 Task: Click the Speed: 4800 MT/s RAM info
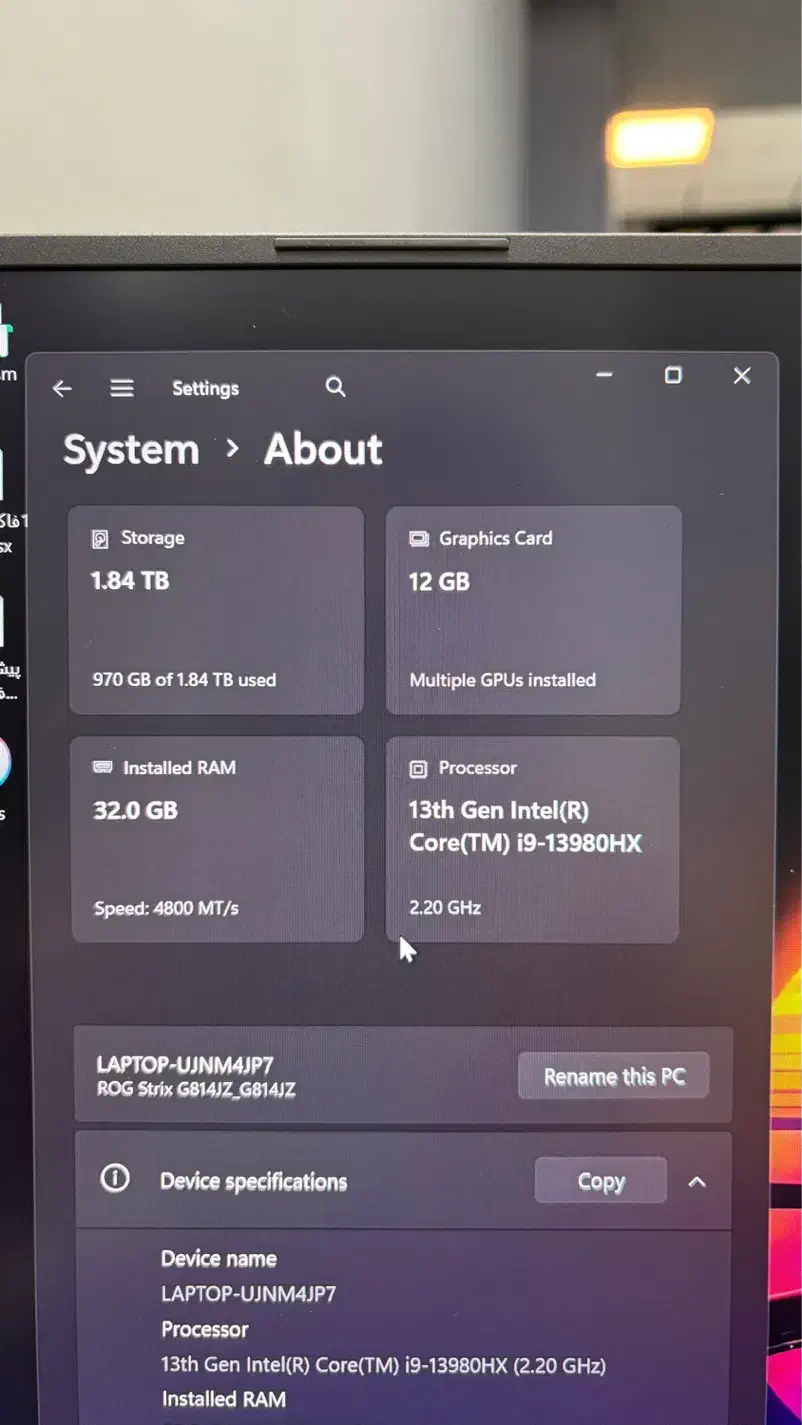coord(166,909)
